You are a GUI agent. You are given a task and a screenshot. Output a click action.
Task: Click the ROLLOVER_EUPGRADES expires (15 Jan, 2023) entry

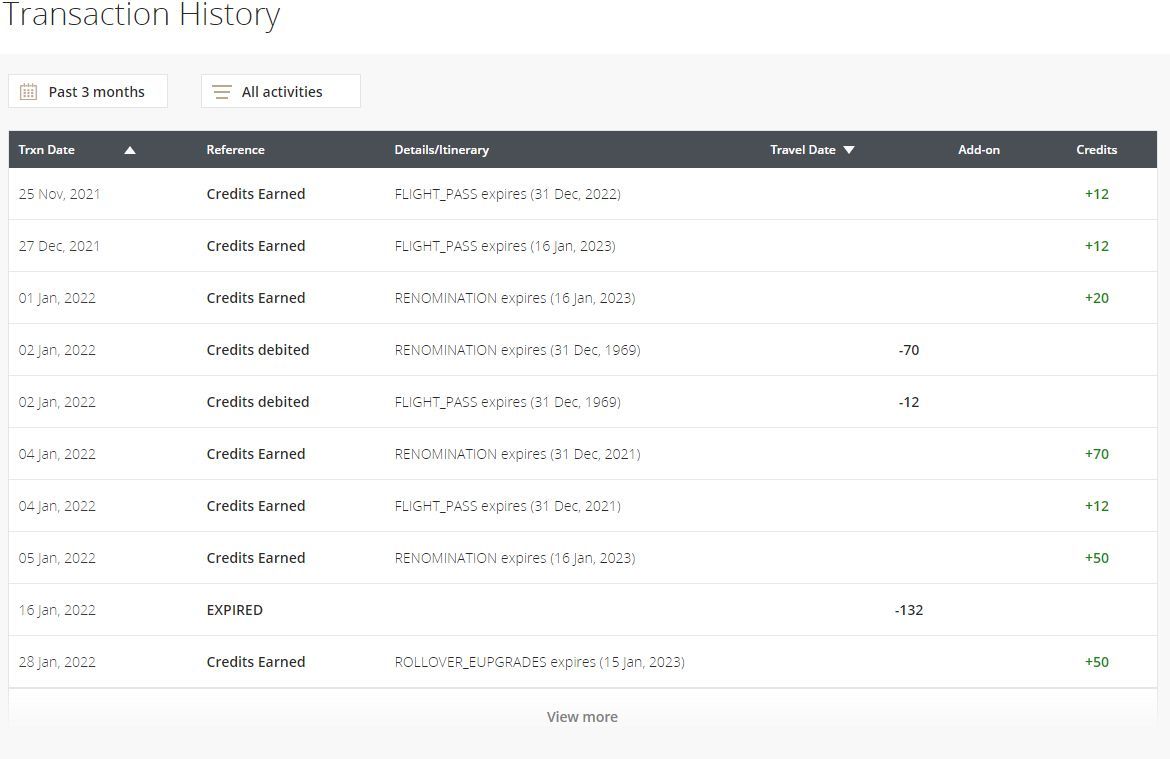539,662
